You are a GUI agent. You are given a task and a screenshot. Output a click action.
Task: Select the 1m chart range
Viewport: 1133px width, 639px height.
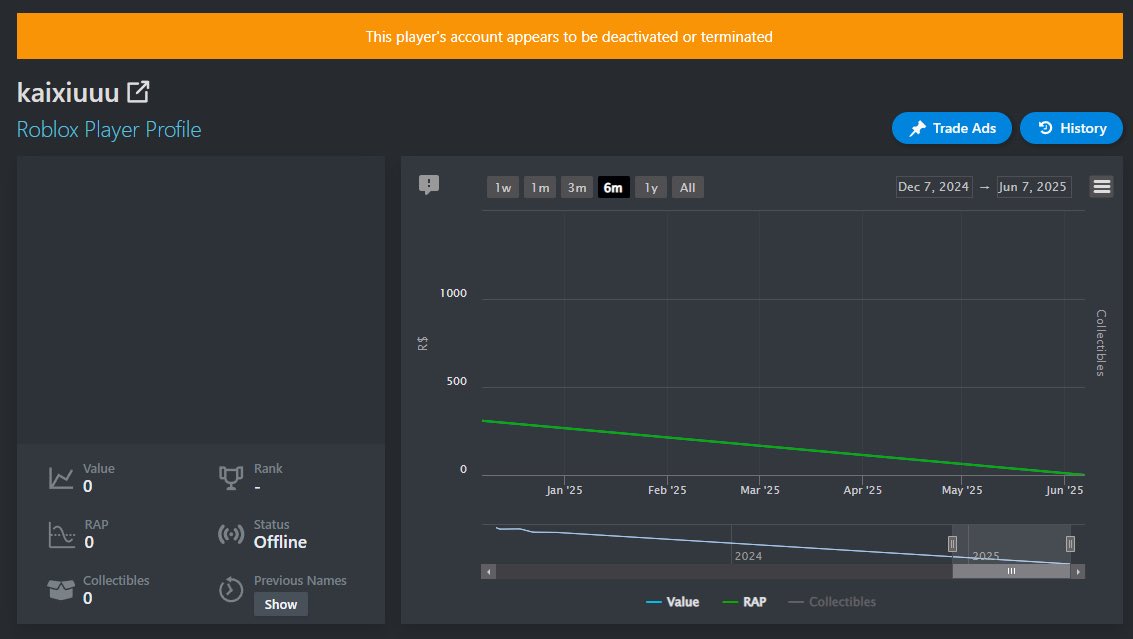click(540, 187)
